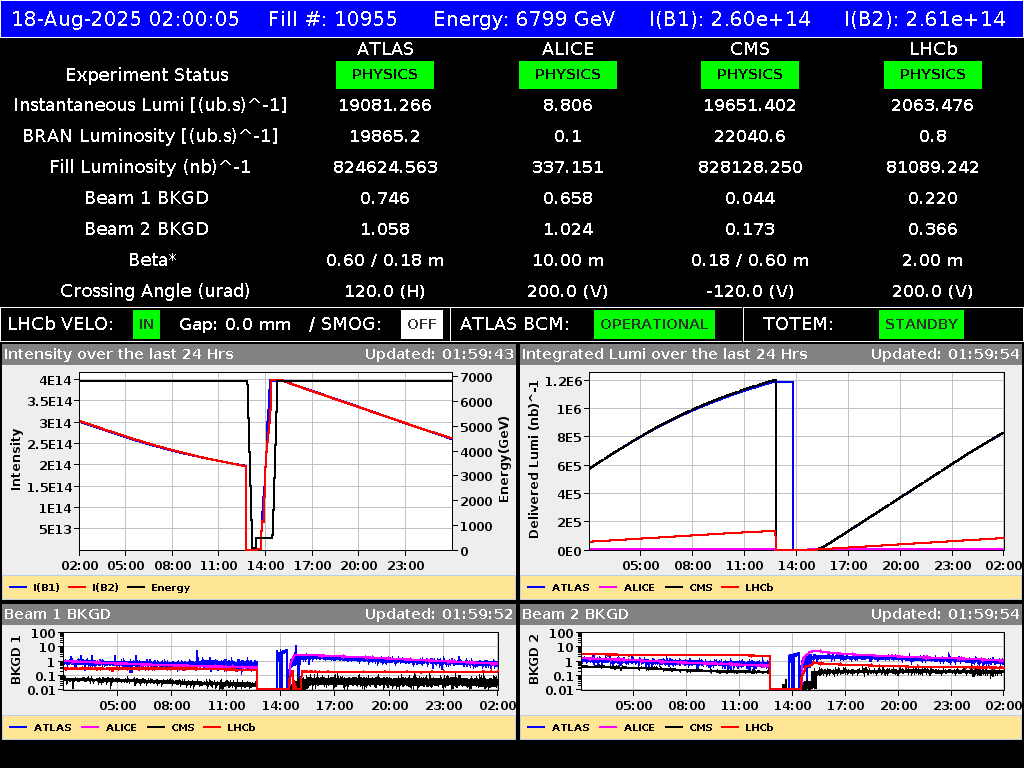Select LHCb legend entry in Beam 2 BKGD chart
Screen dimensions: 1024x768
tap(747, 727)
